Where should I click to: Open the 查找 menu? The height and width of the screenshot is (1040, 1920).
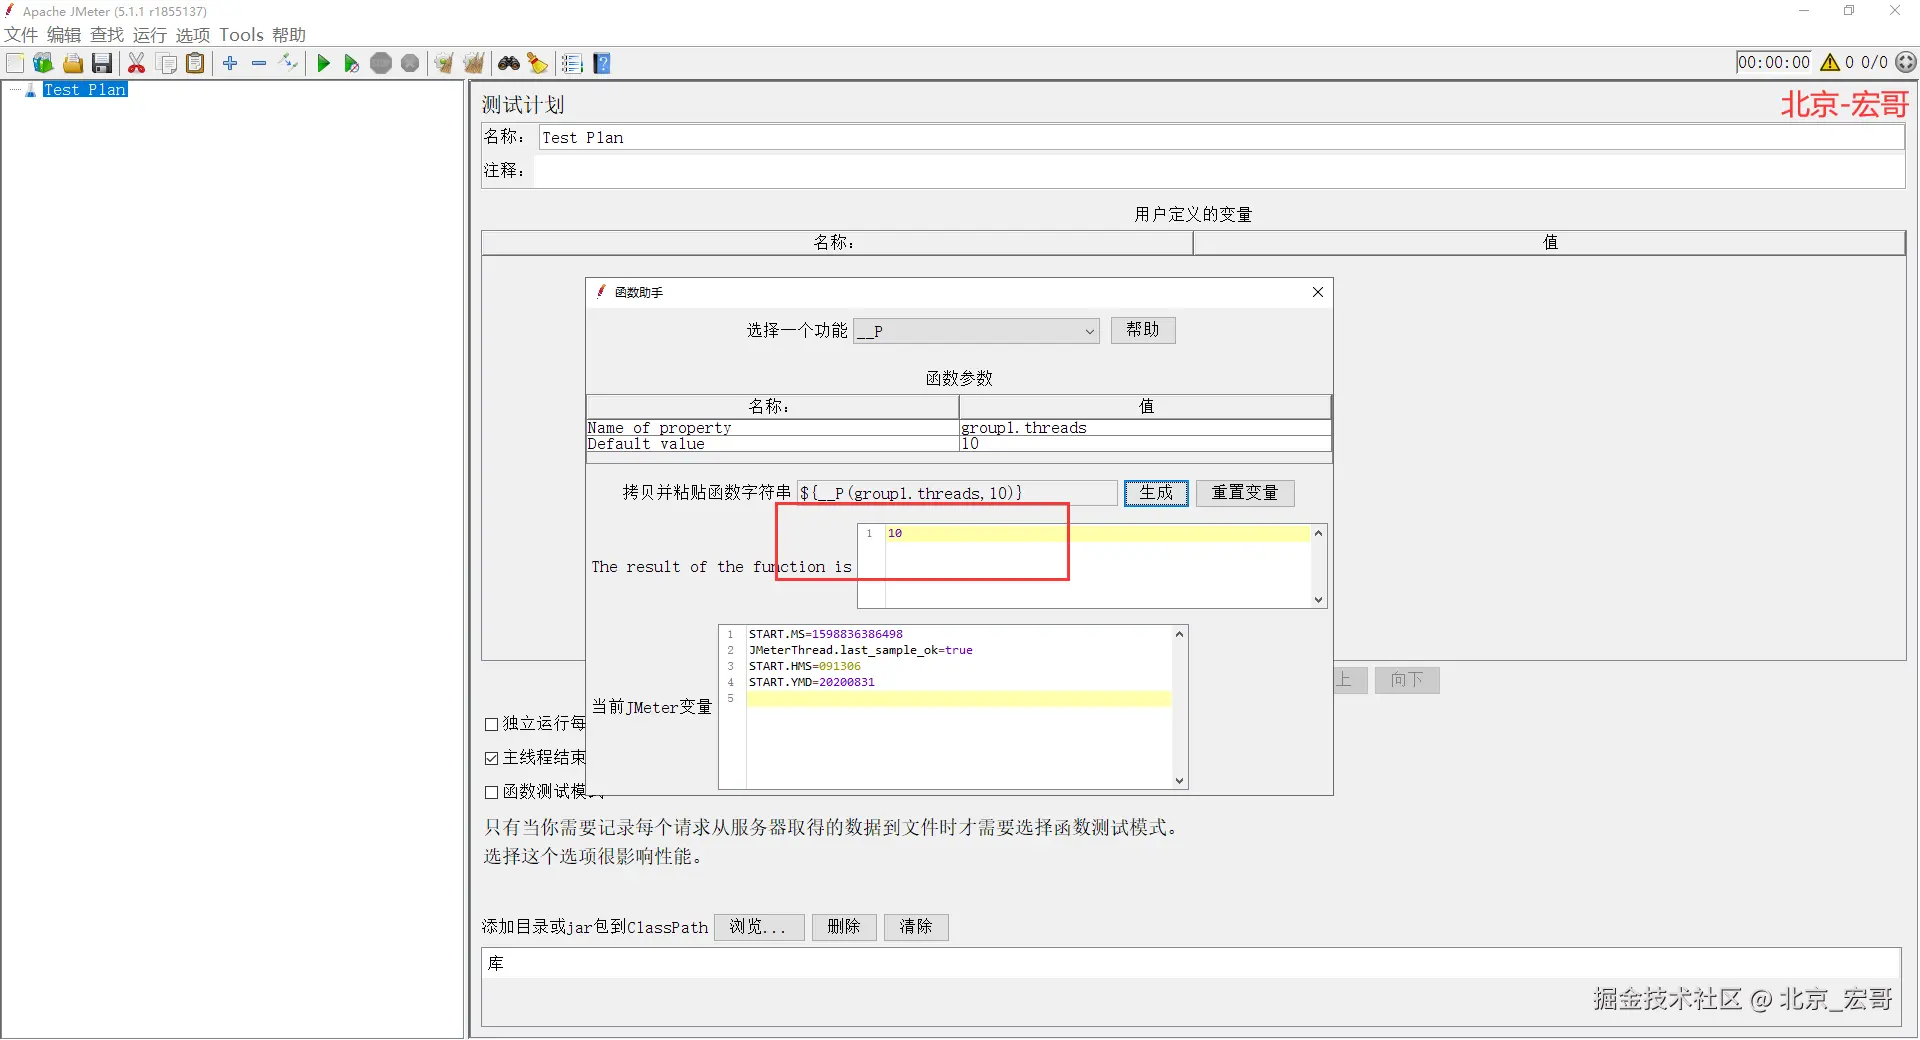107,35
